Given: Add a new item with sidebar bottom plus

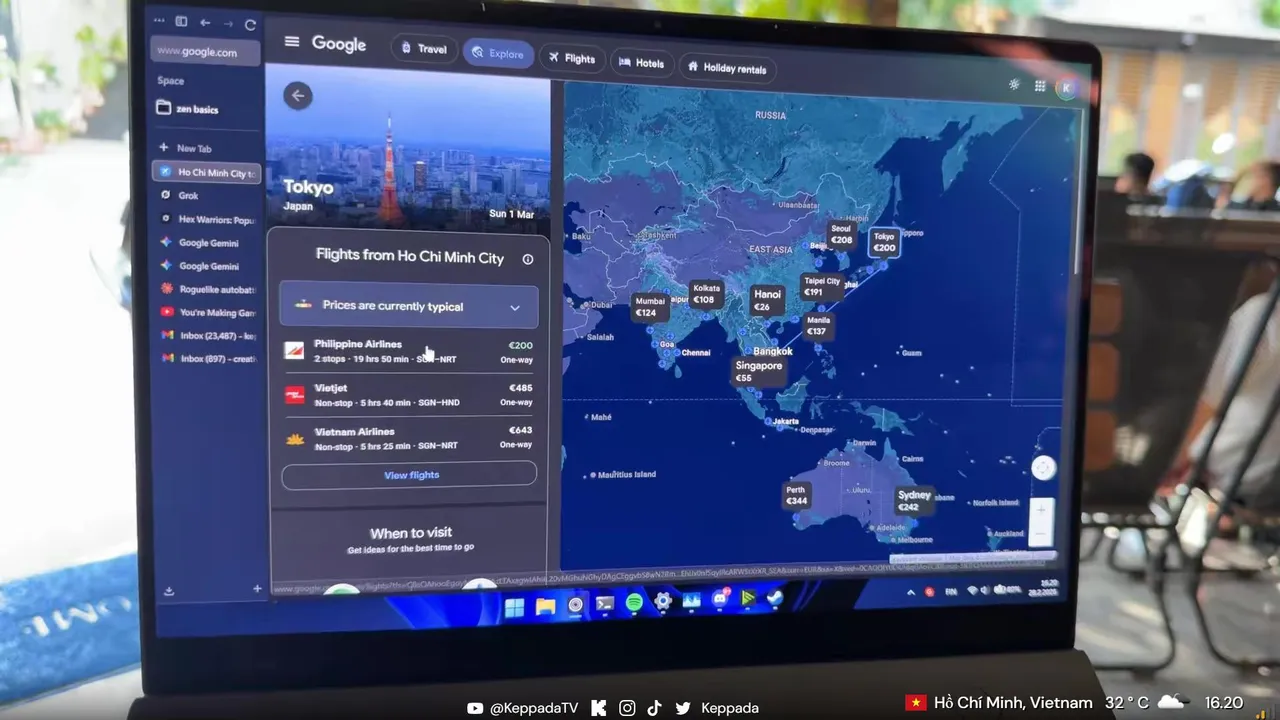Looking at the screenshot, I should (257, 589).
